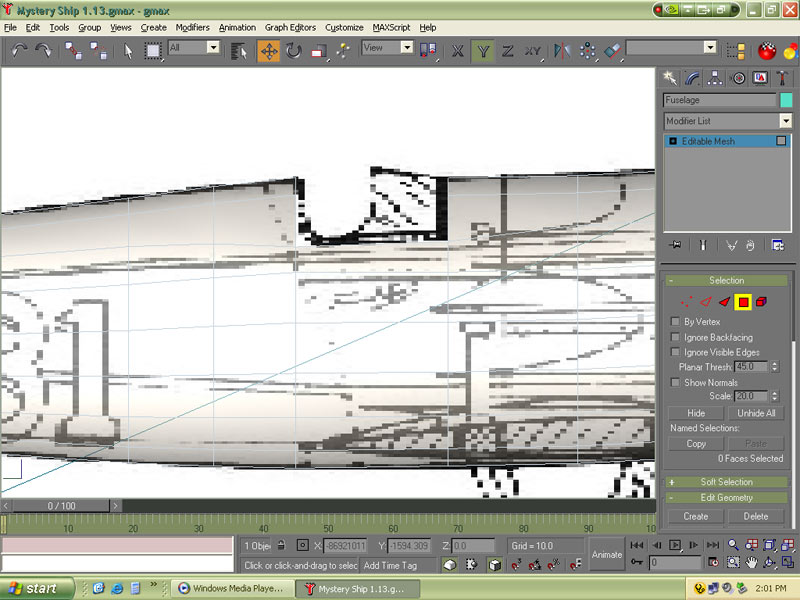Open the Graph Editors menu
The width and height of the screenshot is (800, 600).
tap(290, 28)
